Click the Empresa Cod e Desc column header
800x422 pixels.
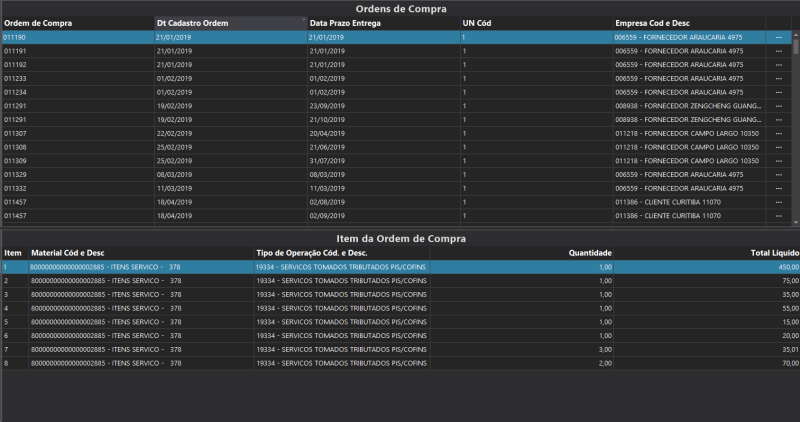pyautogui.click(x=689, y=23)
